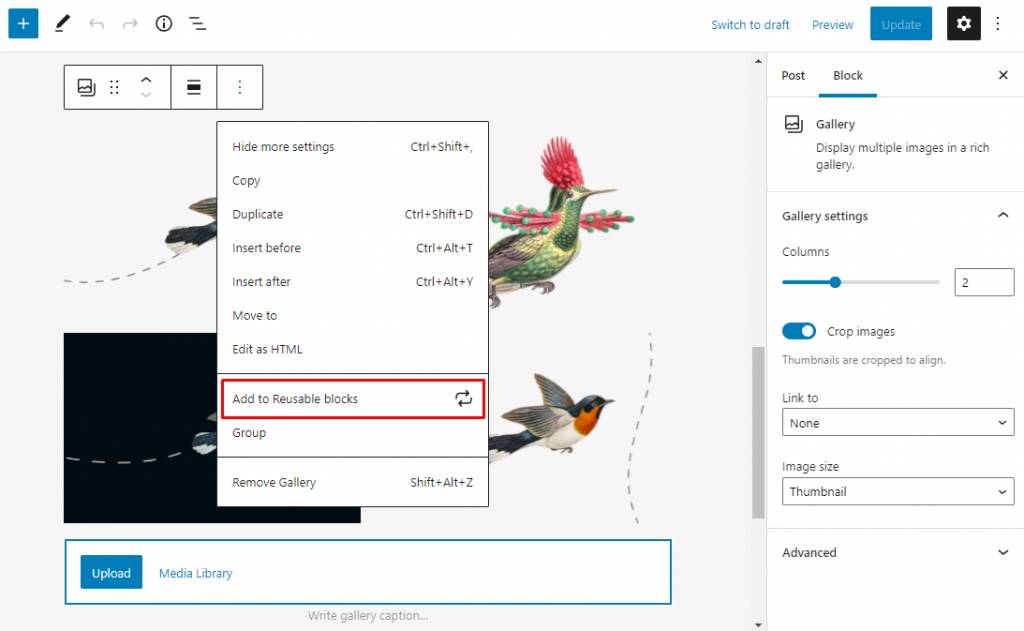The height and width of the screenshot is (631, 1024).
Task: Open the Change alignment toolbar icon
Action: pos(194,87)
